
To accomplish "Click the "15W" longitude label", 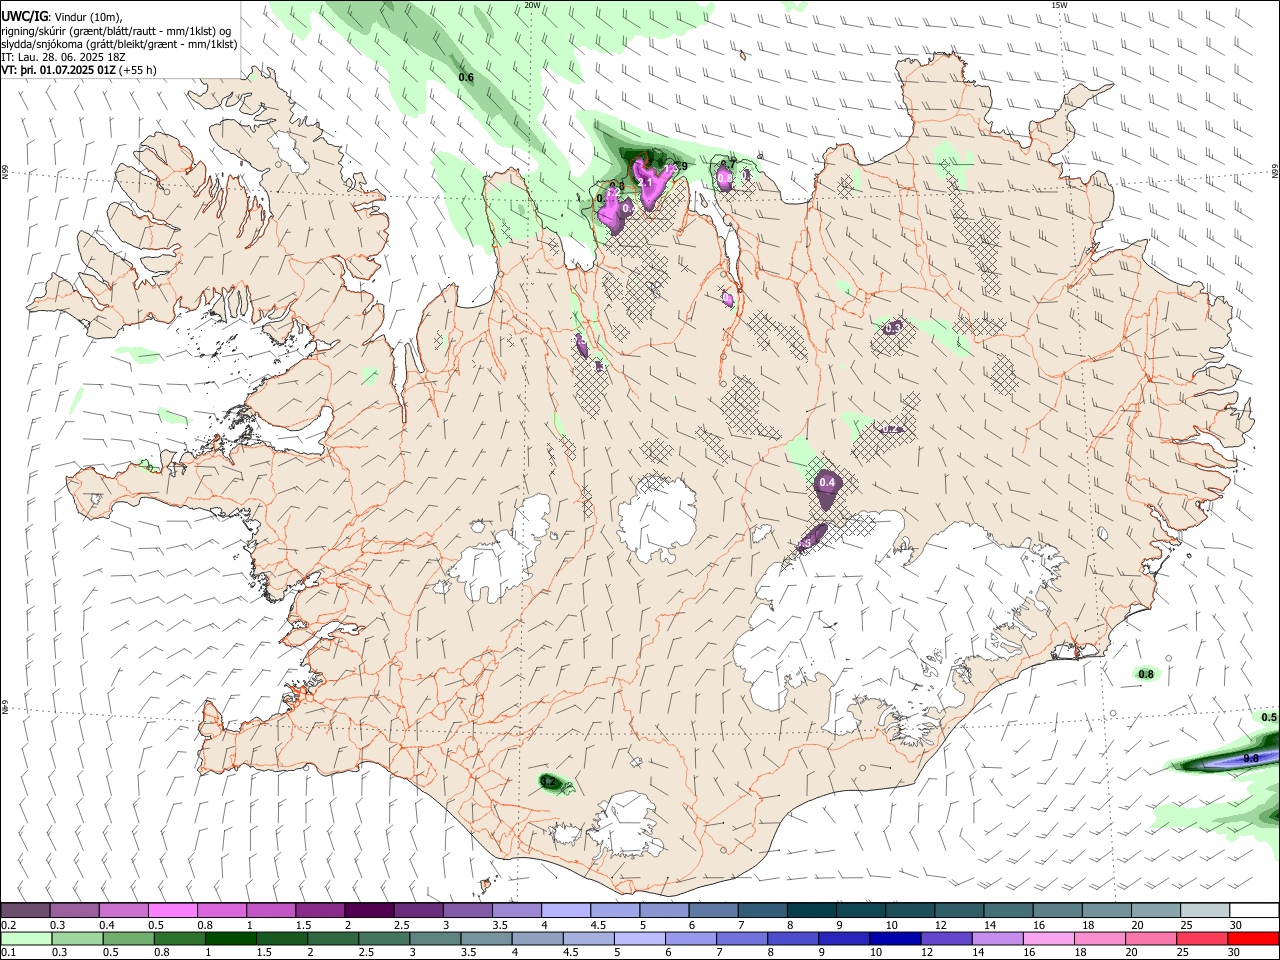I will pos(1059,5).
